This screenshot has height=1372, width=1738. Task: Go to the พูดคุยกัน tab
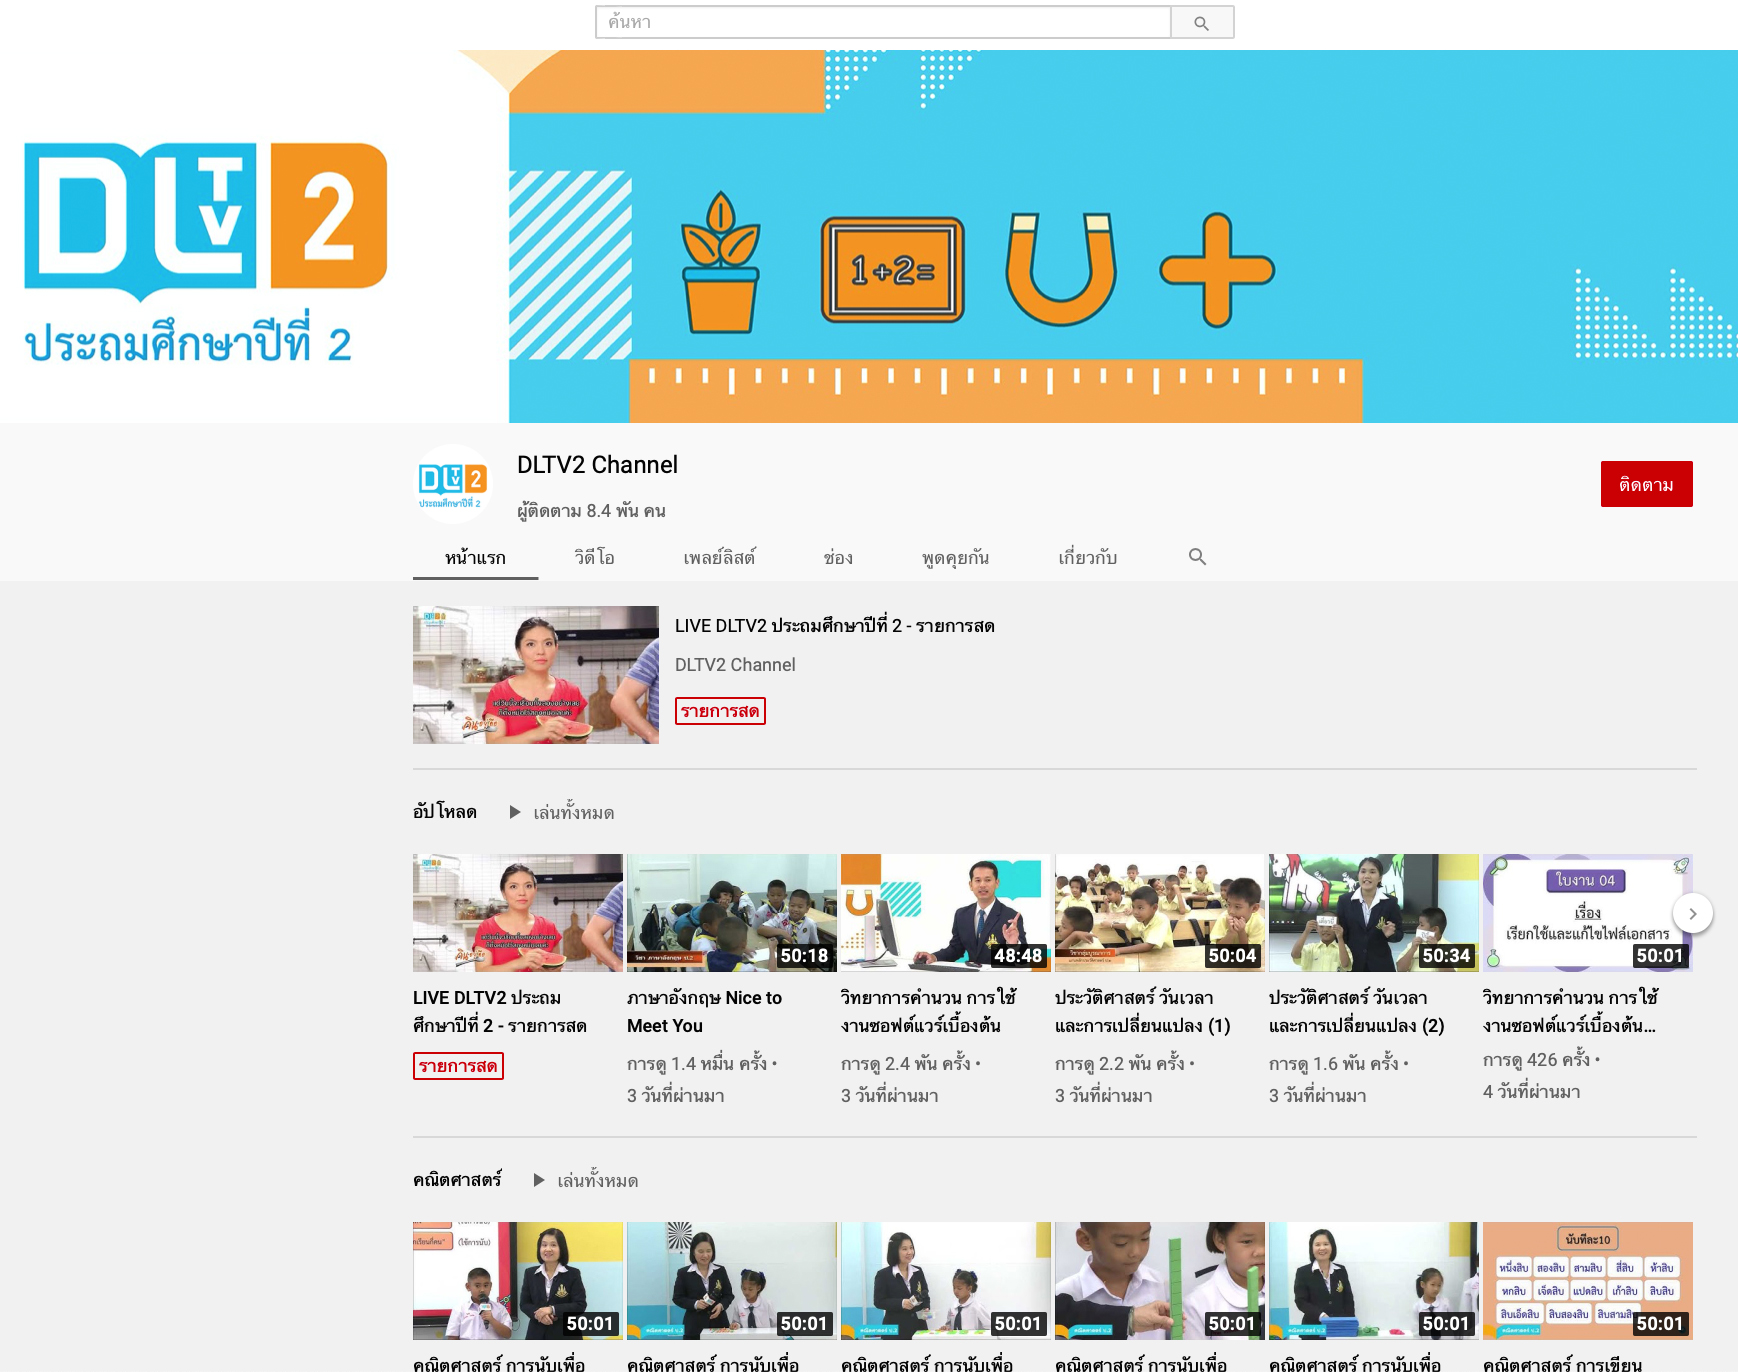pos(955,558)
